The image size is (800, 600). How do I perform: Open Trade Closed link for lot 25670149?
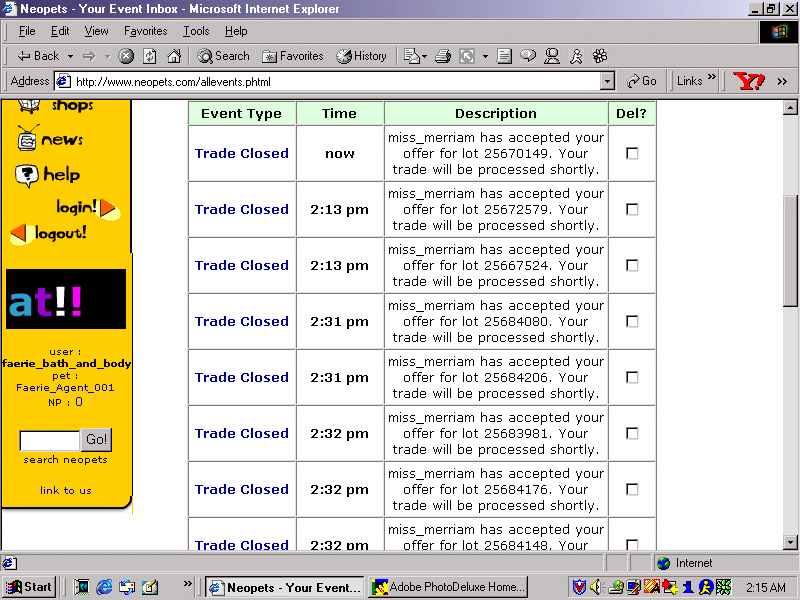(242, 154)
